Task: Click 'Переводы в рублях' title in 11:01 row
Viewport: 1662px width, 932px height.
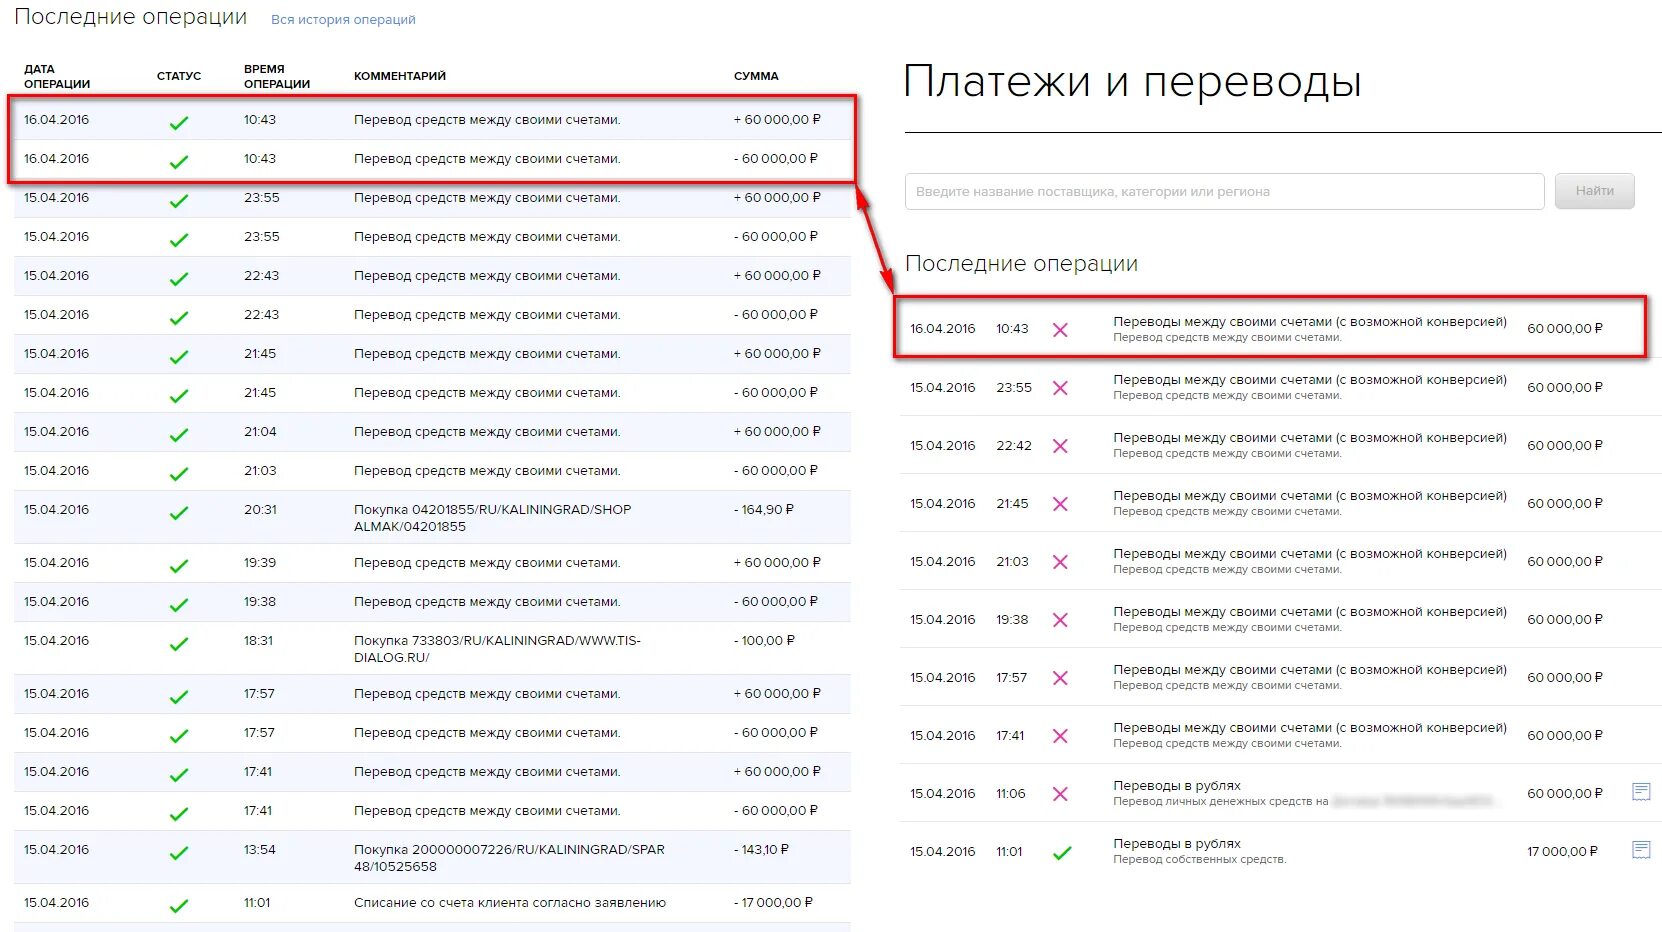Action: coord(1177,843)
